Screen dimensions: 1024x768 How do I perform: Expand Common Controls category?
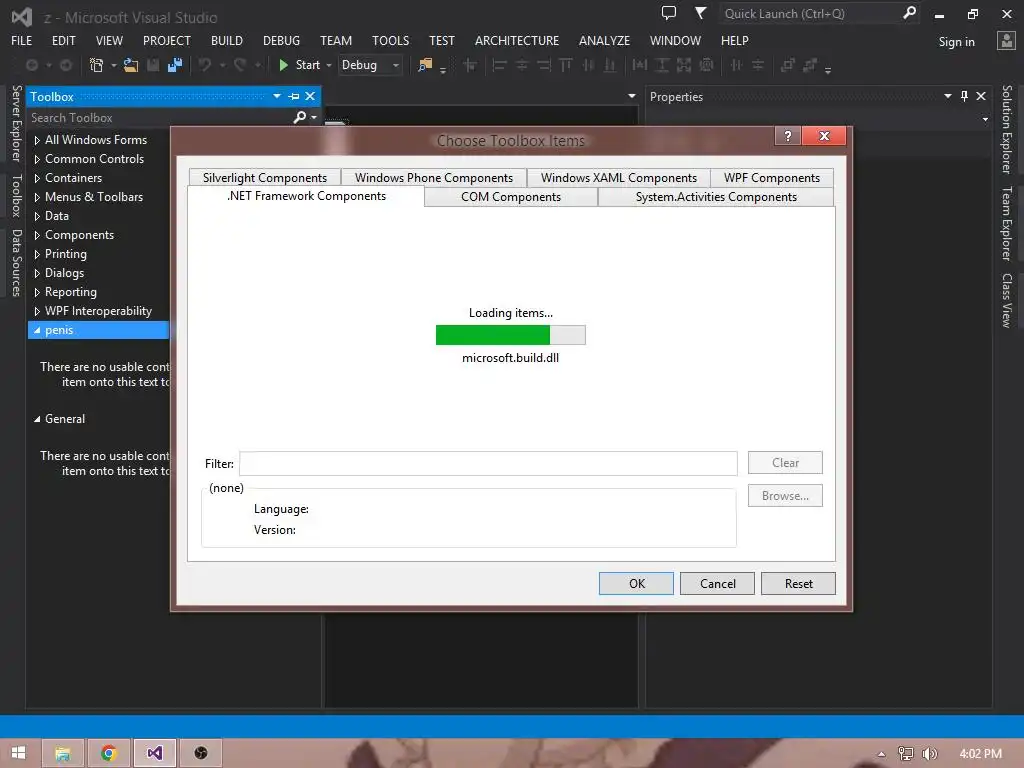(37, 159)
